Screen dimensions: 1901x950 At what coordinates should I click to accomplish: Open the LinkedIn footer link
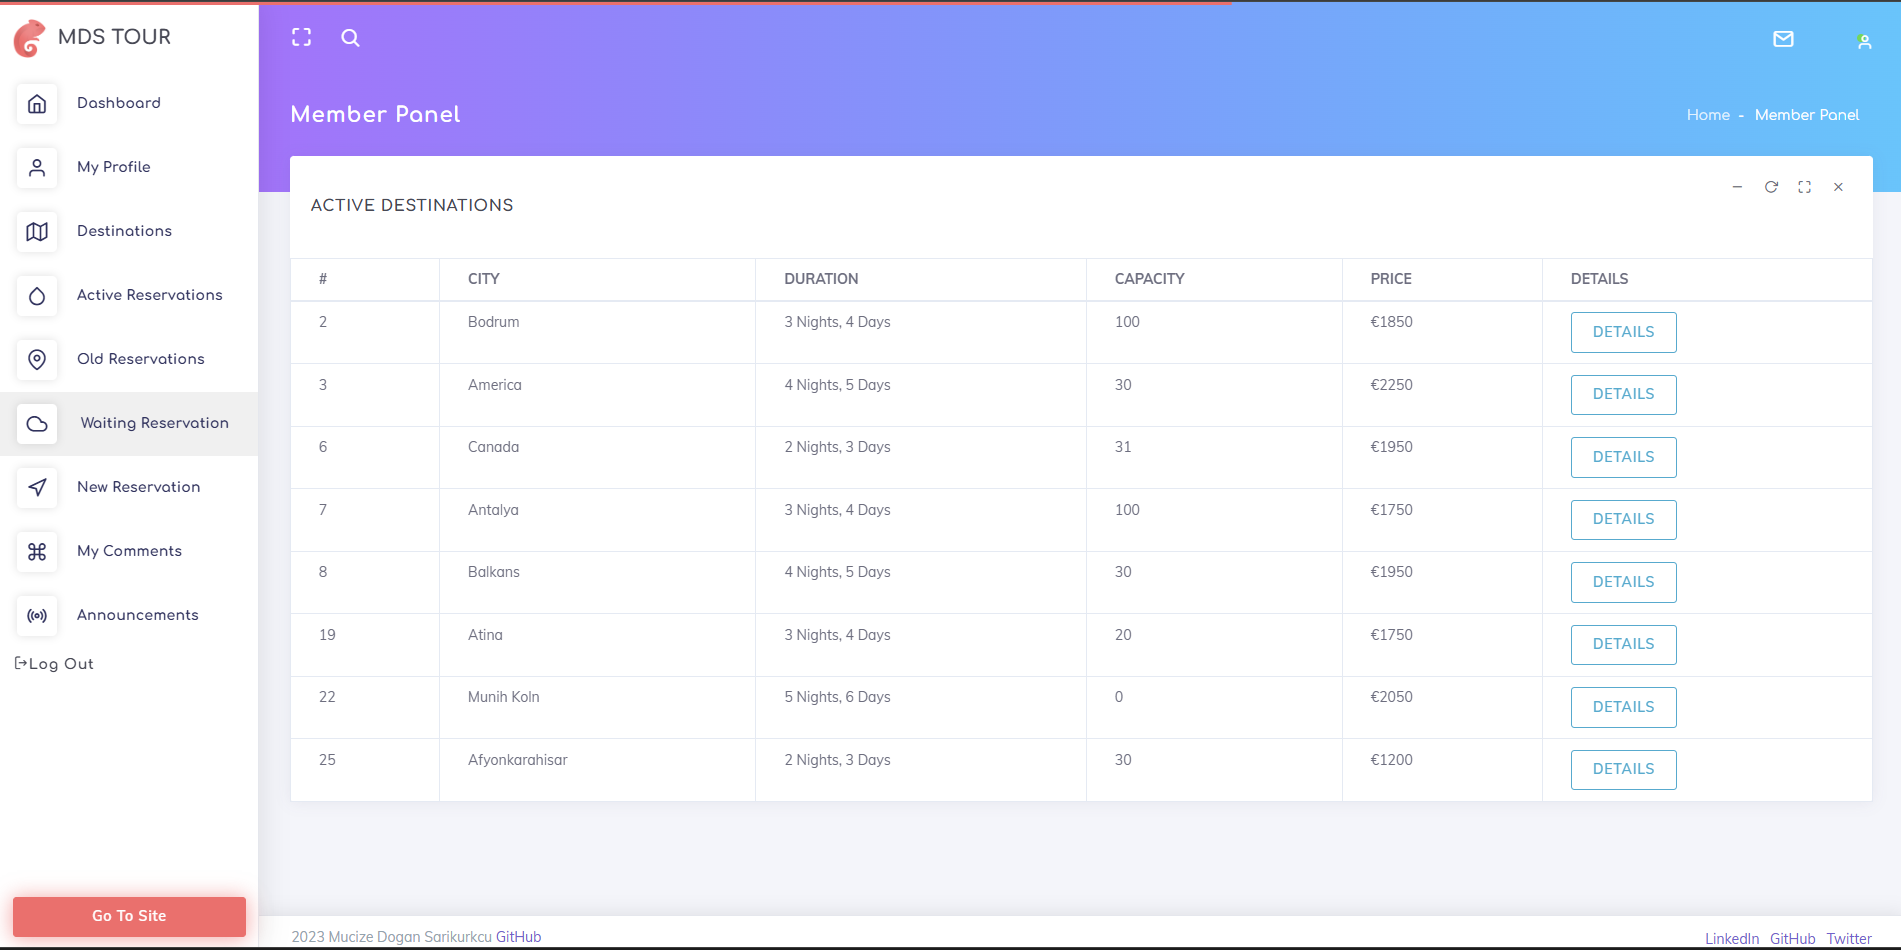click(x=1732, y=939)
